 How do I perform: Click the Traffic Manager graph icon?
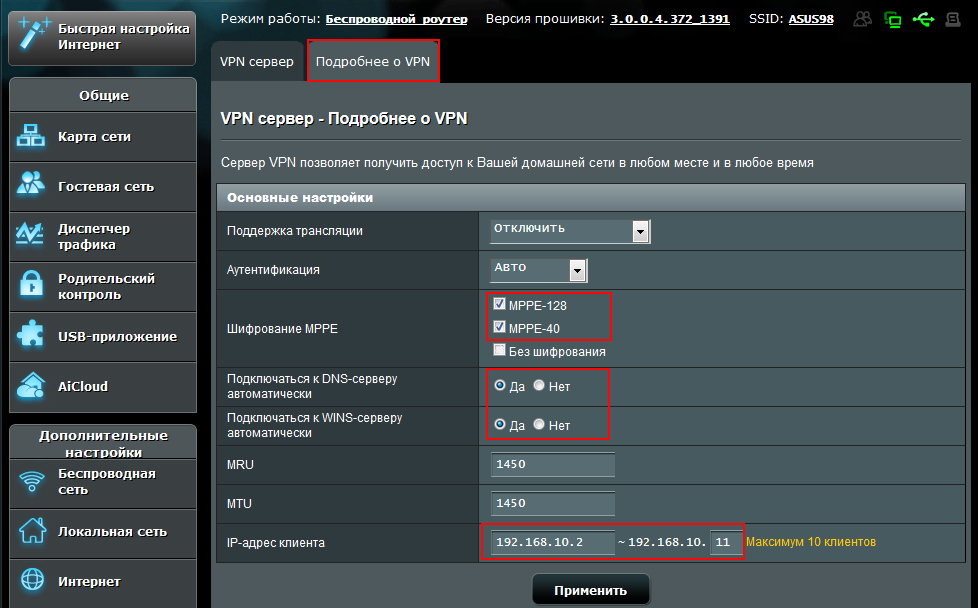click(x=30, y=234)
